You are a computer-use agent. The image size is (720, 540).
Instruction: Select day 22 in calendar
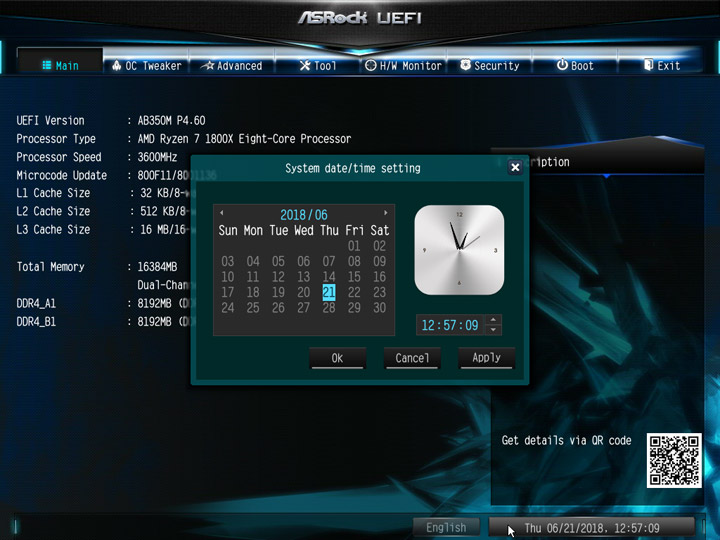[354, 292]
